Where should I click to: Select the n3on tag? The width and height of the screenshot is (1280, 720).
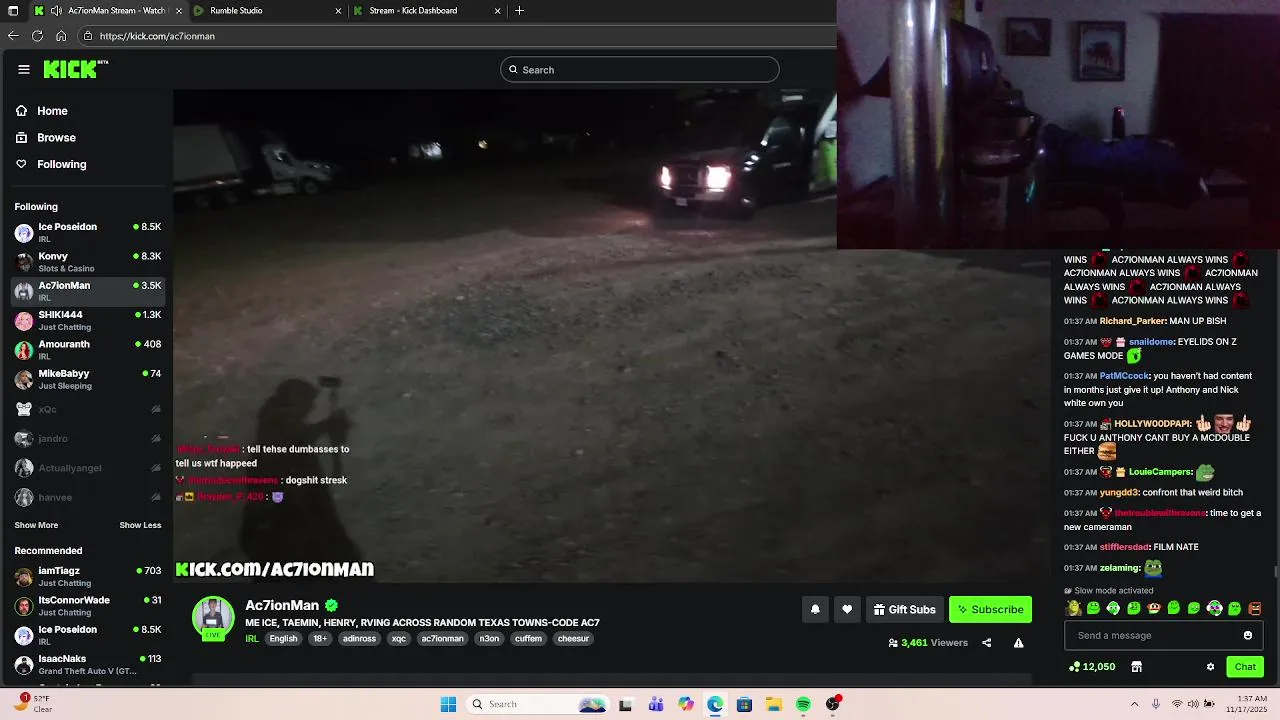[489, 639]
